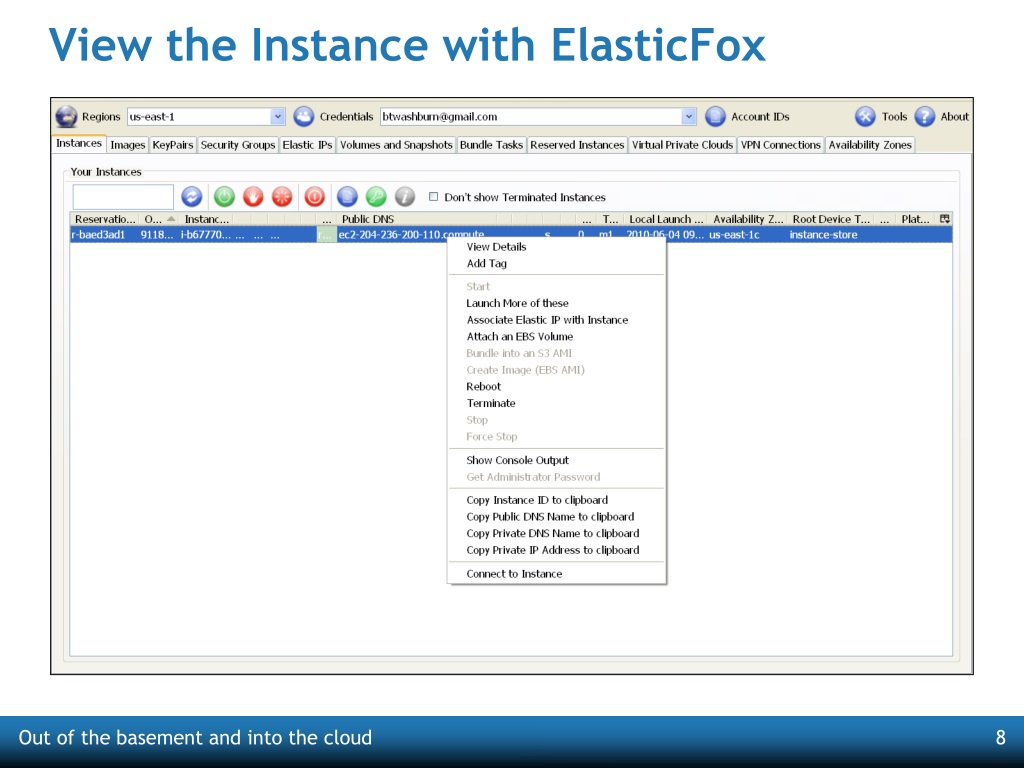The image size is (1024, 768).
Task: Open the Bundle Tasks tab
Action: (x=491, y=145)
